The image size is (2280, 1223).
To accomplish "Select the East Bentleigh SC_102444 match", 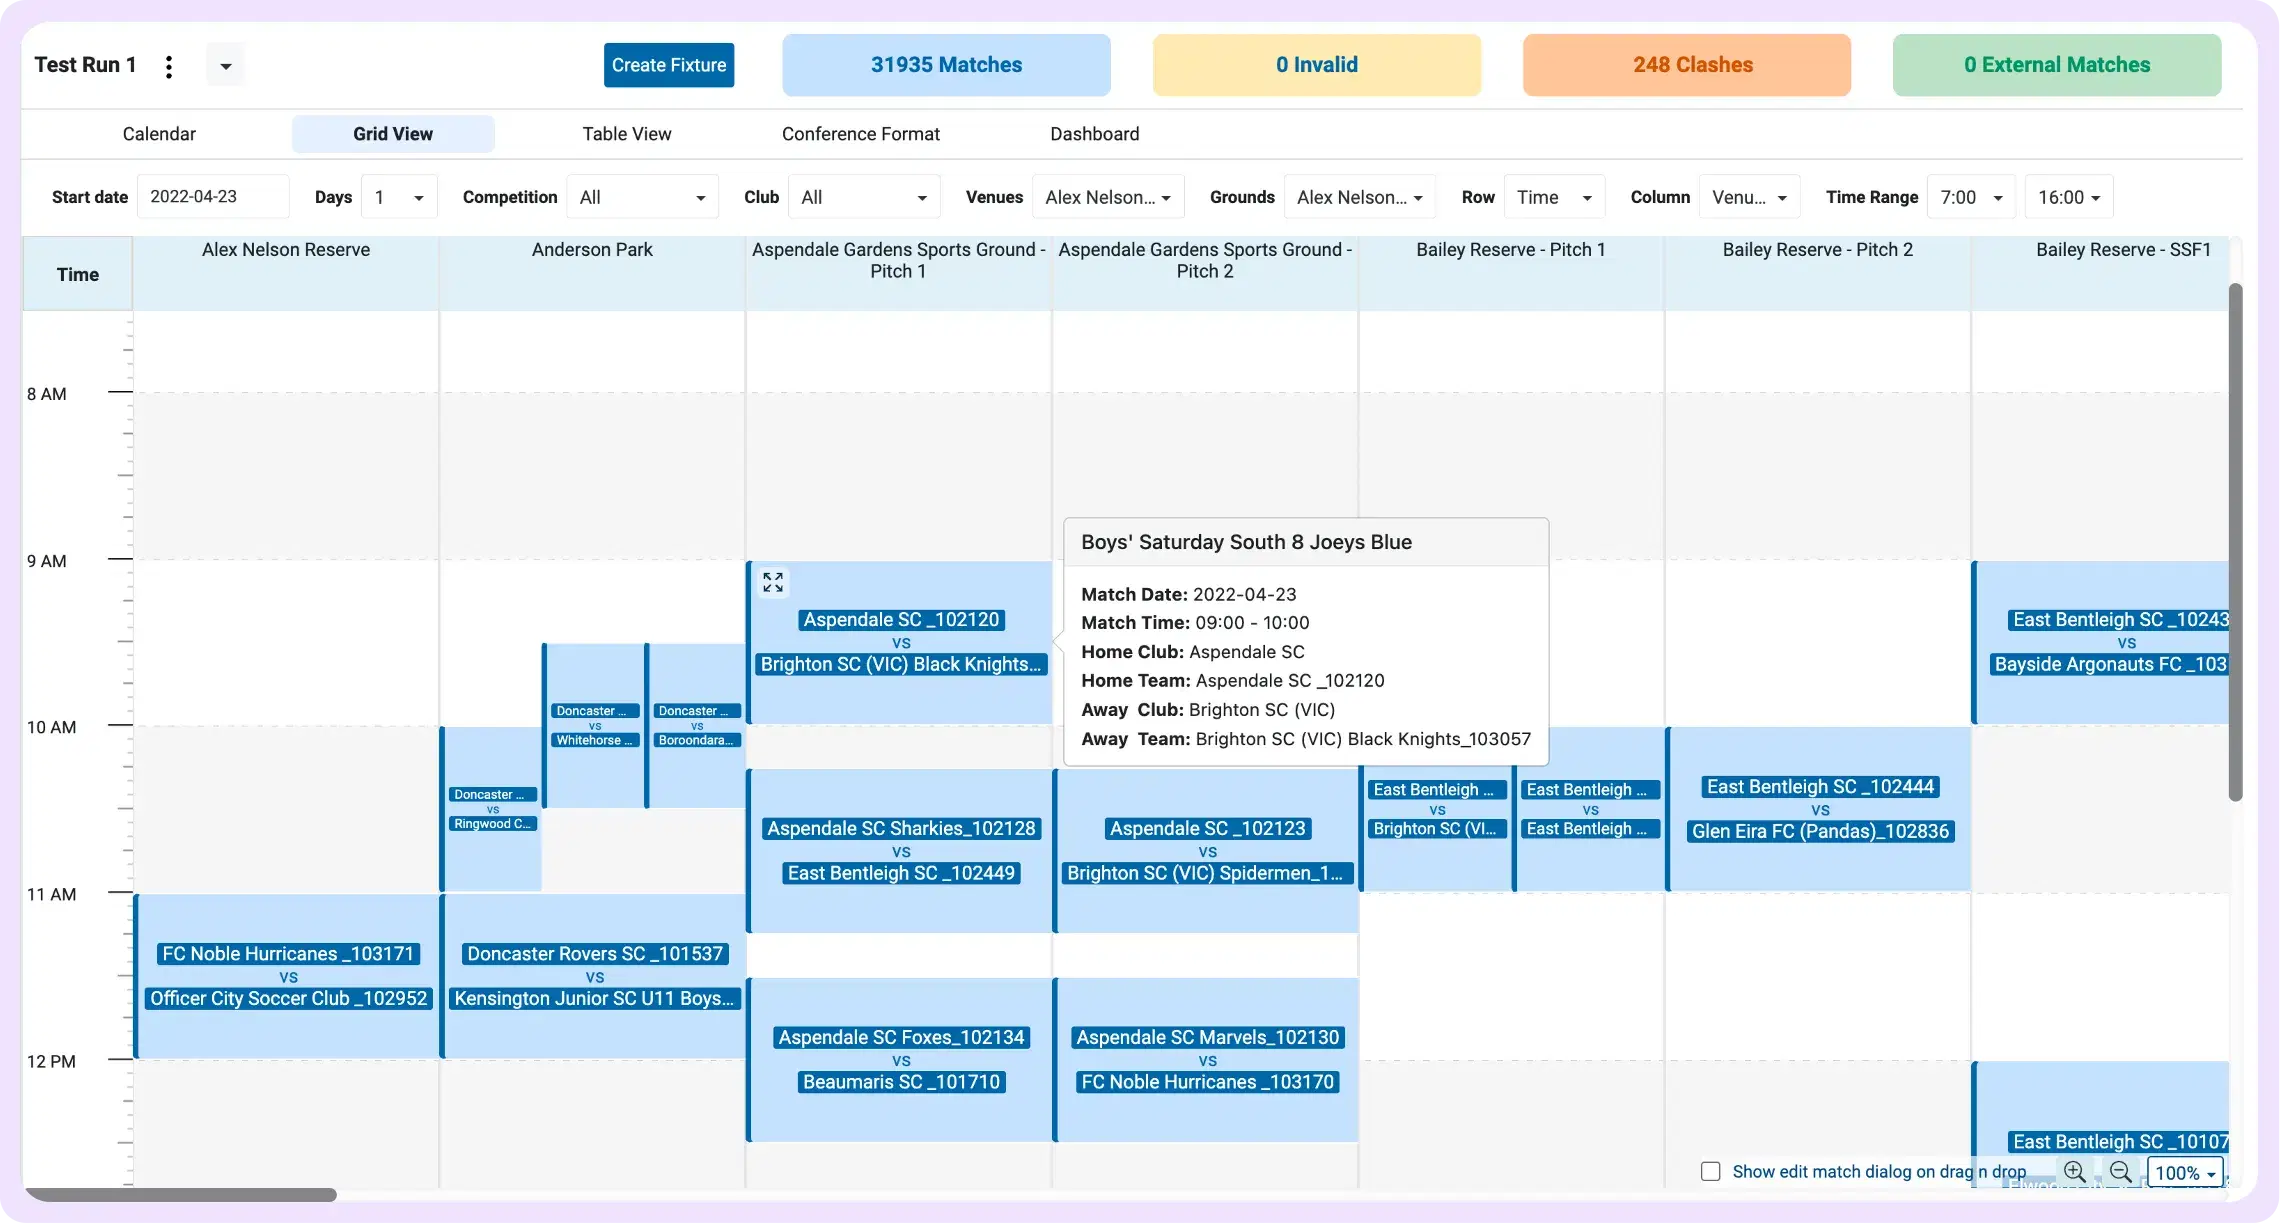I will tap(1820, 809).
